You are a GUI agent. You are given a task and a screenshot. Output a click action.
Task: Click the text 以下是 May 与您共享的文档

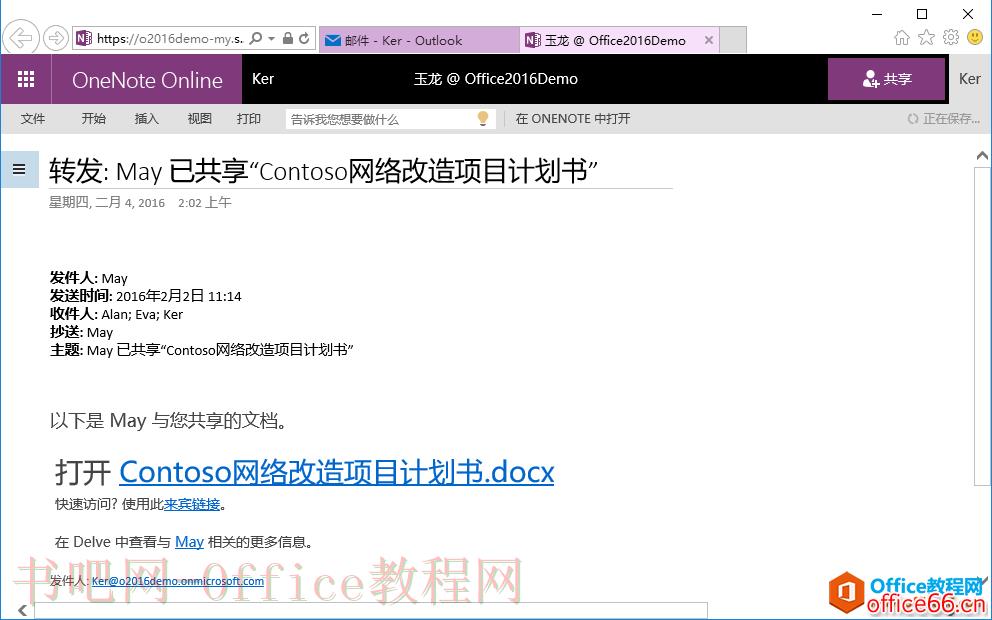(x=168, y=421)
